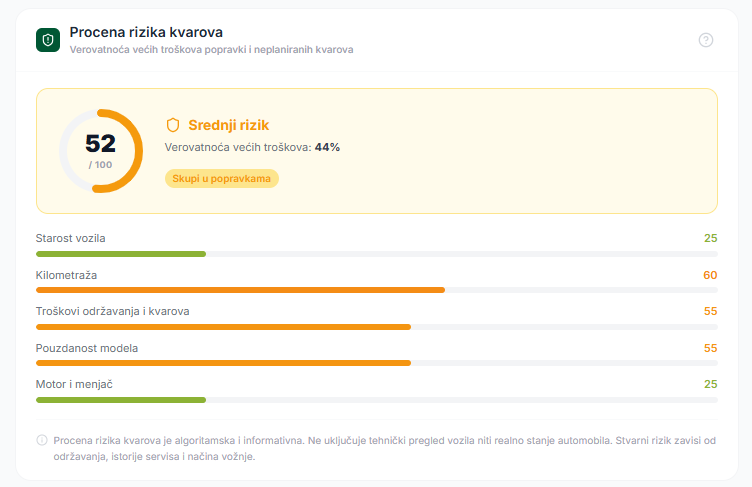Click Troškovi održavanja i kvarova progress bar
752x487 pixels.
point(376,327)
